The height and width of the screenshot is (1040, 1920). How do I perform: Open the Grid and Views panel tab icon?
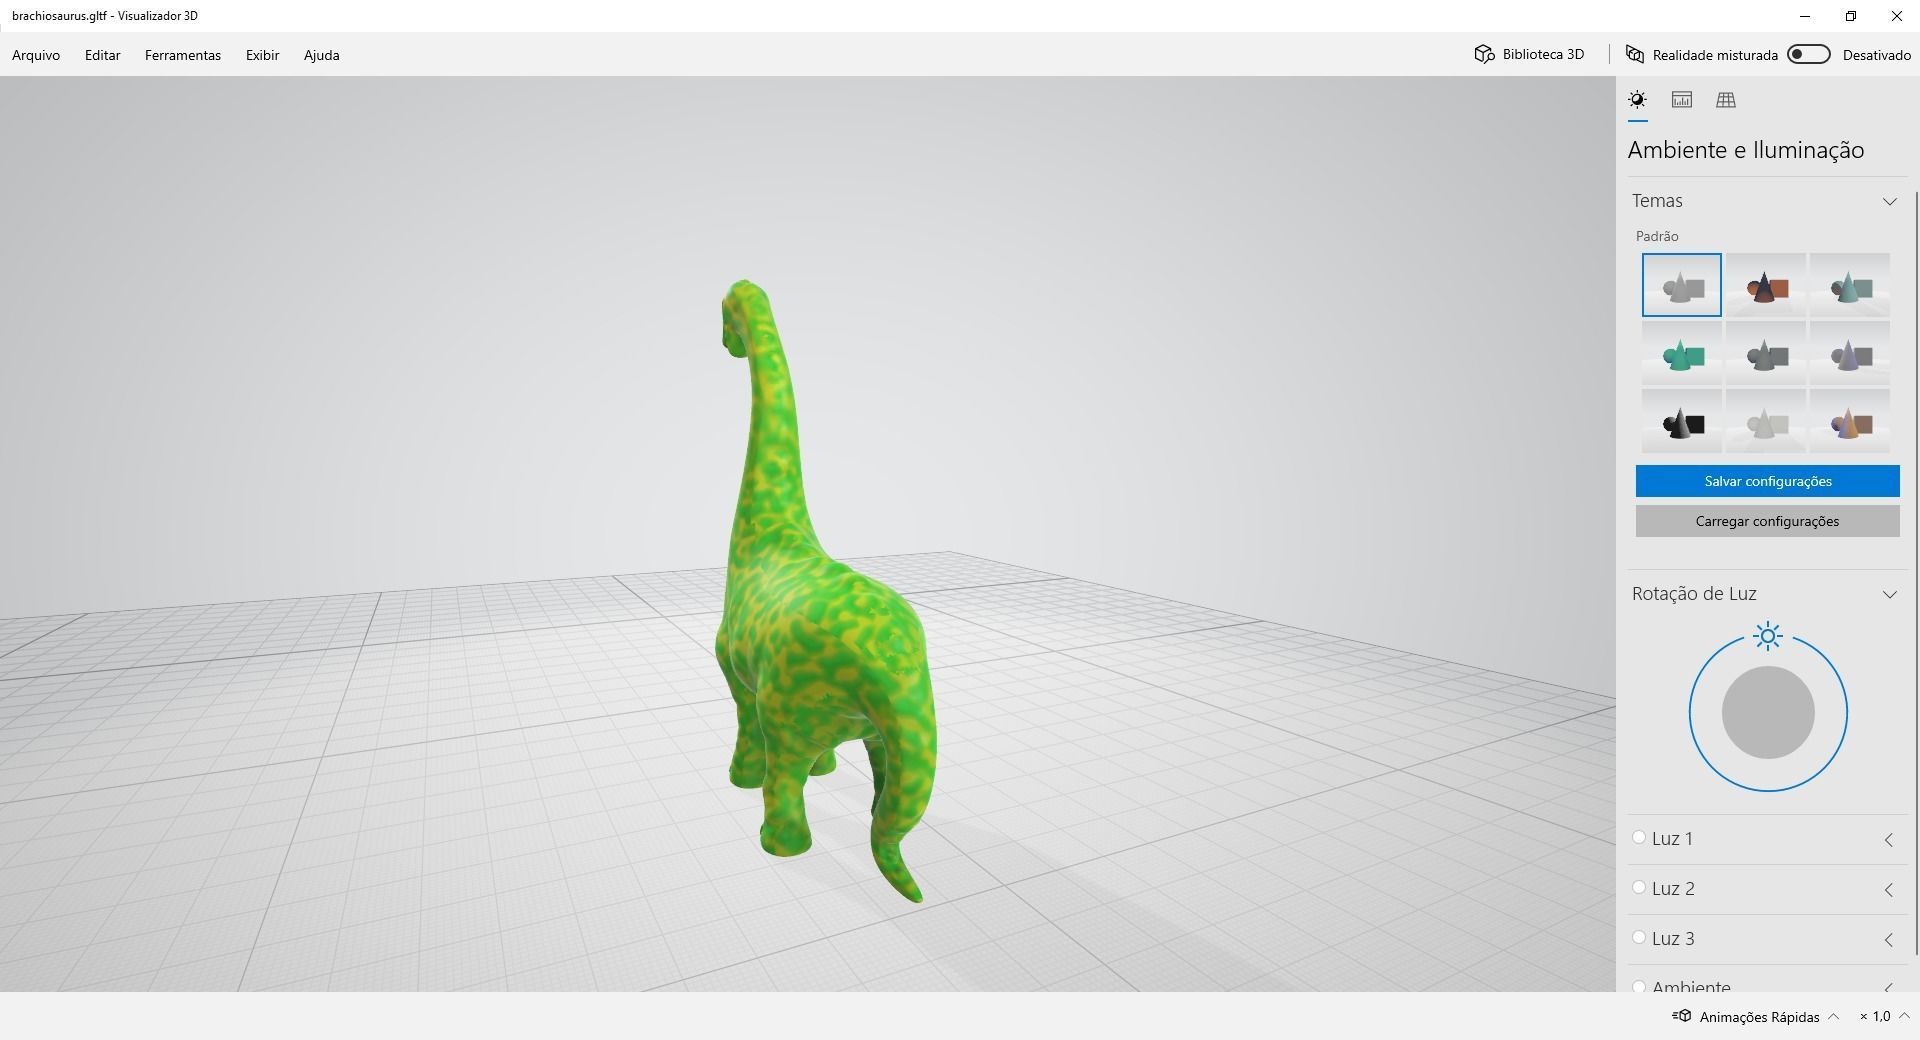coord(1725,99)
